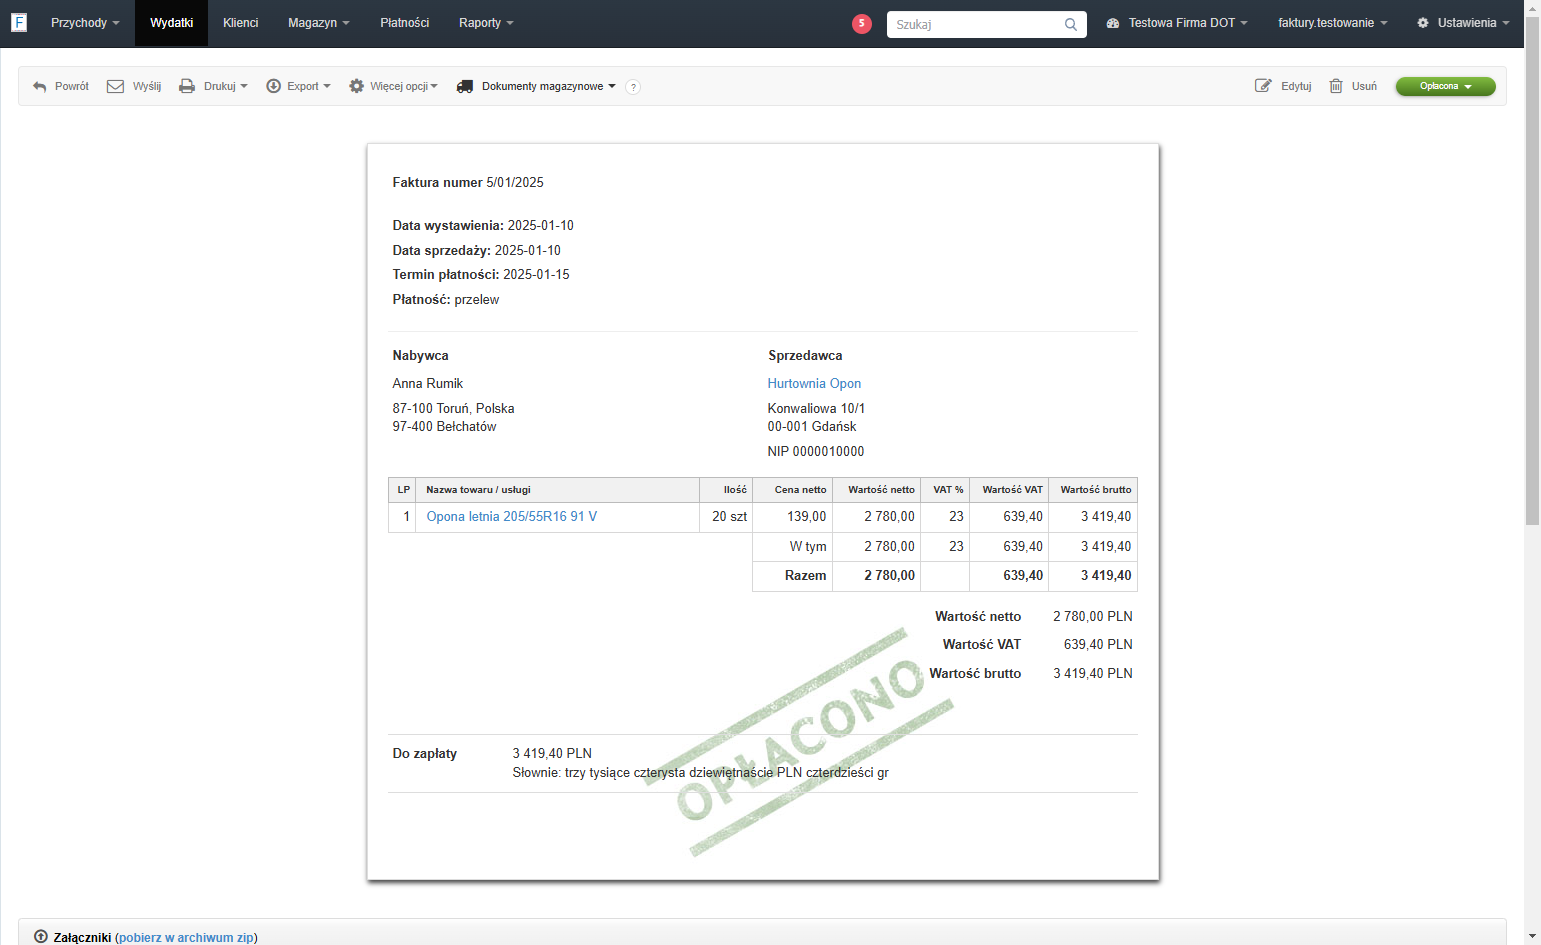1541x945 pixels.
Task: Open the green Opłacona status dropdown
Action: pyautogui.click(x=1446, y=87)
